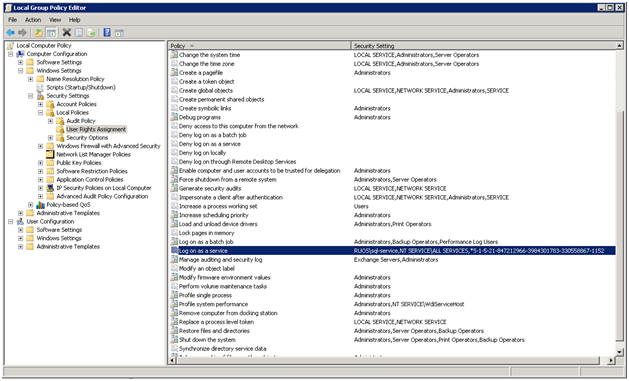This screenshot has width=629, height=381.
Task: Select Advanced Audit Policy Configuration node
Action: pos(102,196)
